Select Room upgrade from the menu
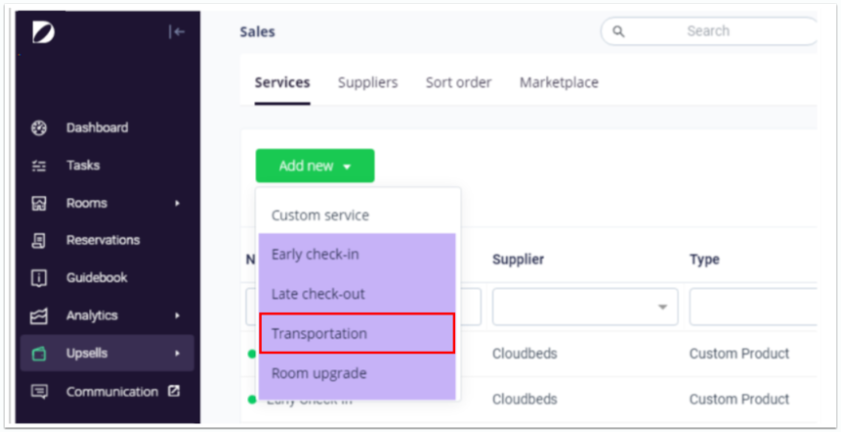Screen dimensions: 841x432 coord(319,373)
